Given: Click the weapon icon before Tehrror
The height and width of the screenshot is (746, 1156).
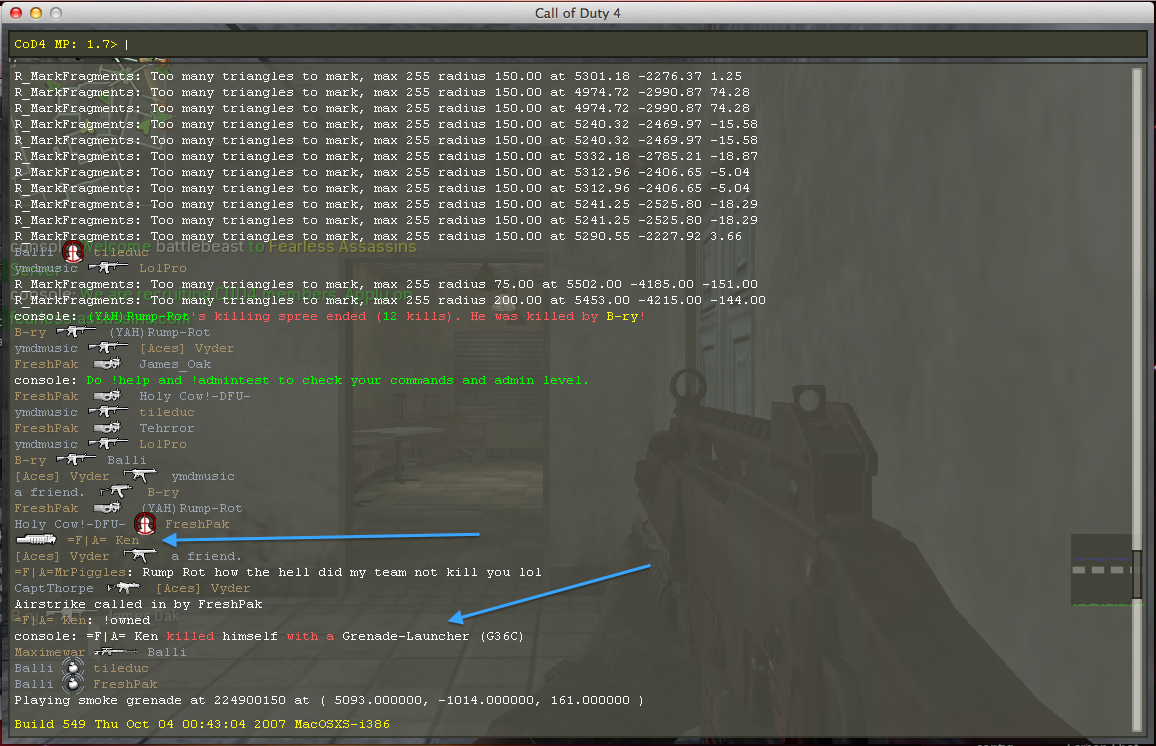Looking at the screenshot, I should (x=108, y=428).
